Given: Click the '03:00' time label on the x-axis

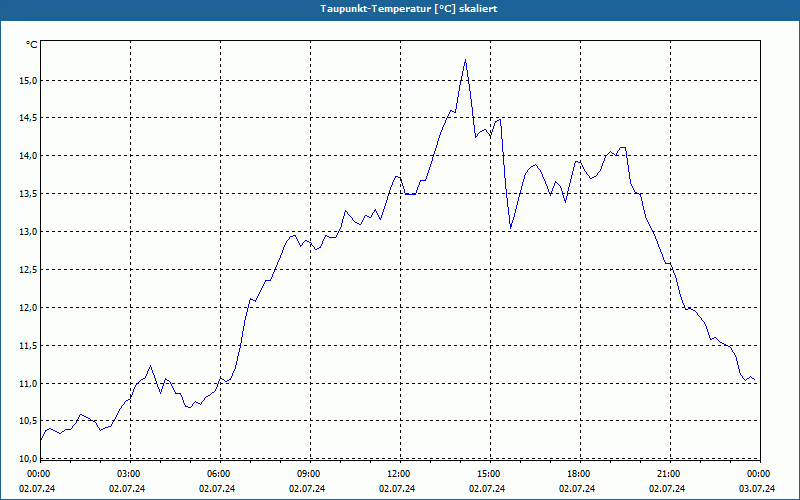Looking at the screenshot, I should click(x=130, y=474).
